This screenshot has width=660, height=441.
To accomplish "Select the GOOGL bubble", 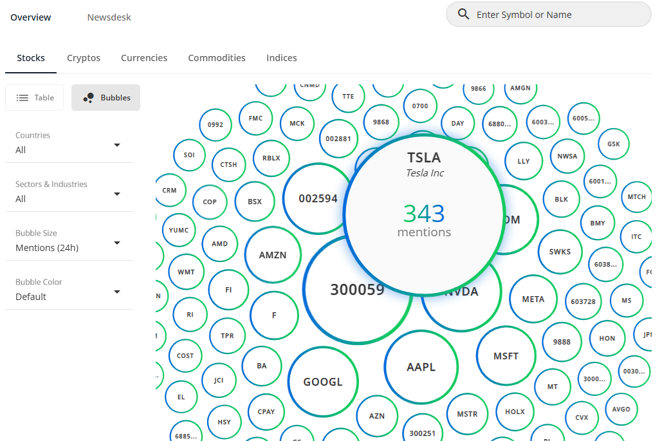I will click(323, 382).
